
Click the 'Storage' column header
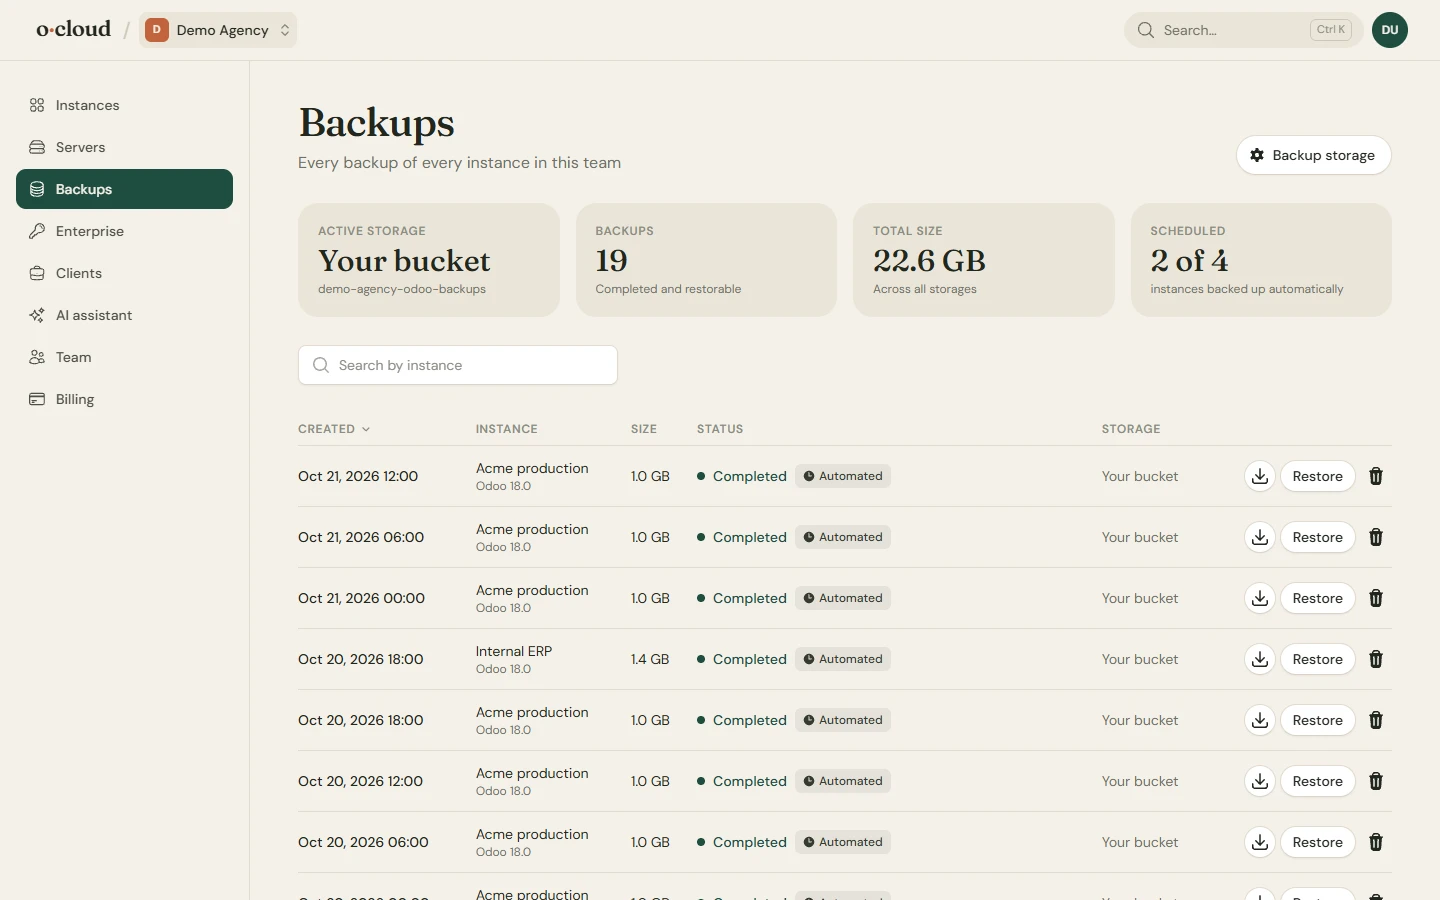pos(1131,429)
